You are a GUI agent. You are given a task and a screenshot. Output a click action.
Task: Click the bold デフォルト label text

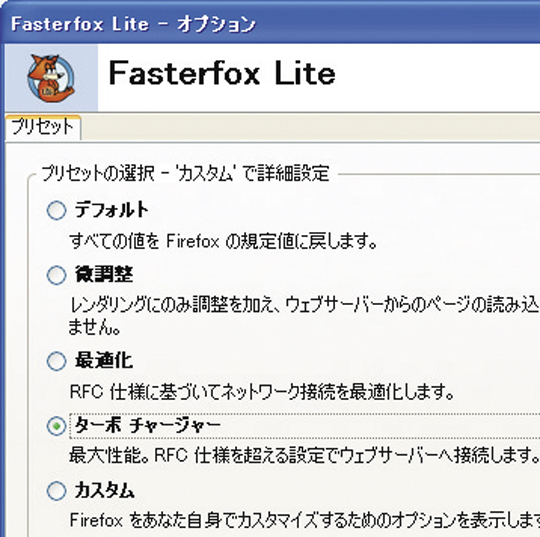(x=112, y=209)
